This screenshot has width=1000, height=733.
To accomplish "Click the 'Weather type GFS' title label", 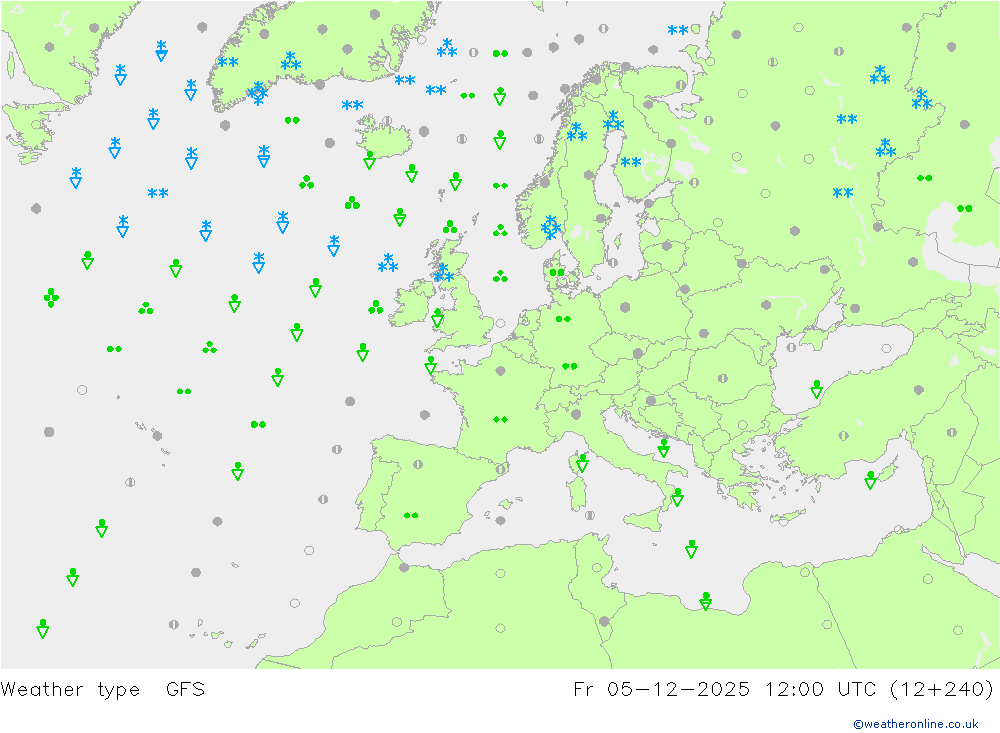I will pyautogui.click(x=103, y=689).
